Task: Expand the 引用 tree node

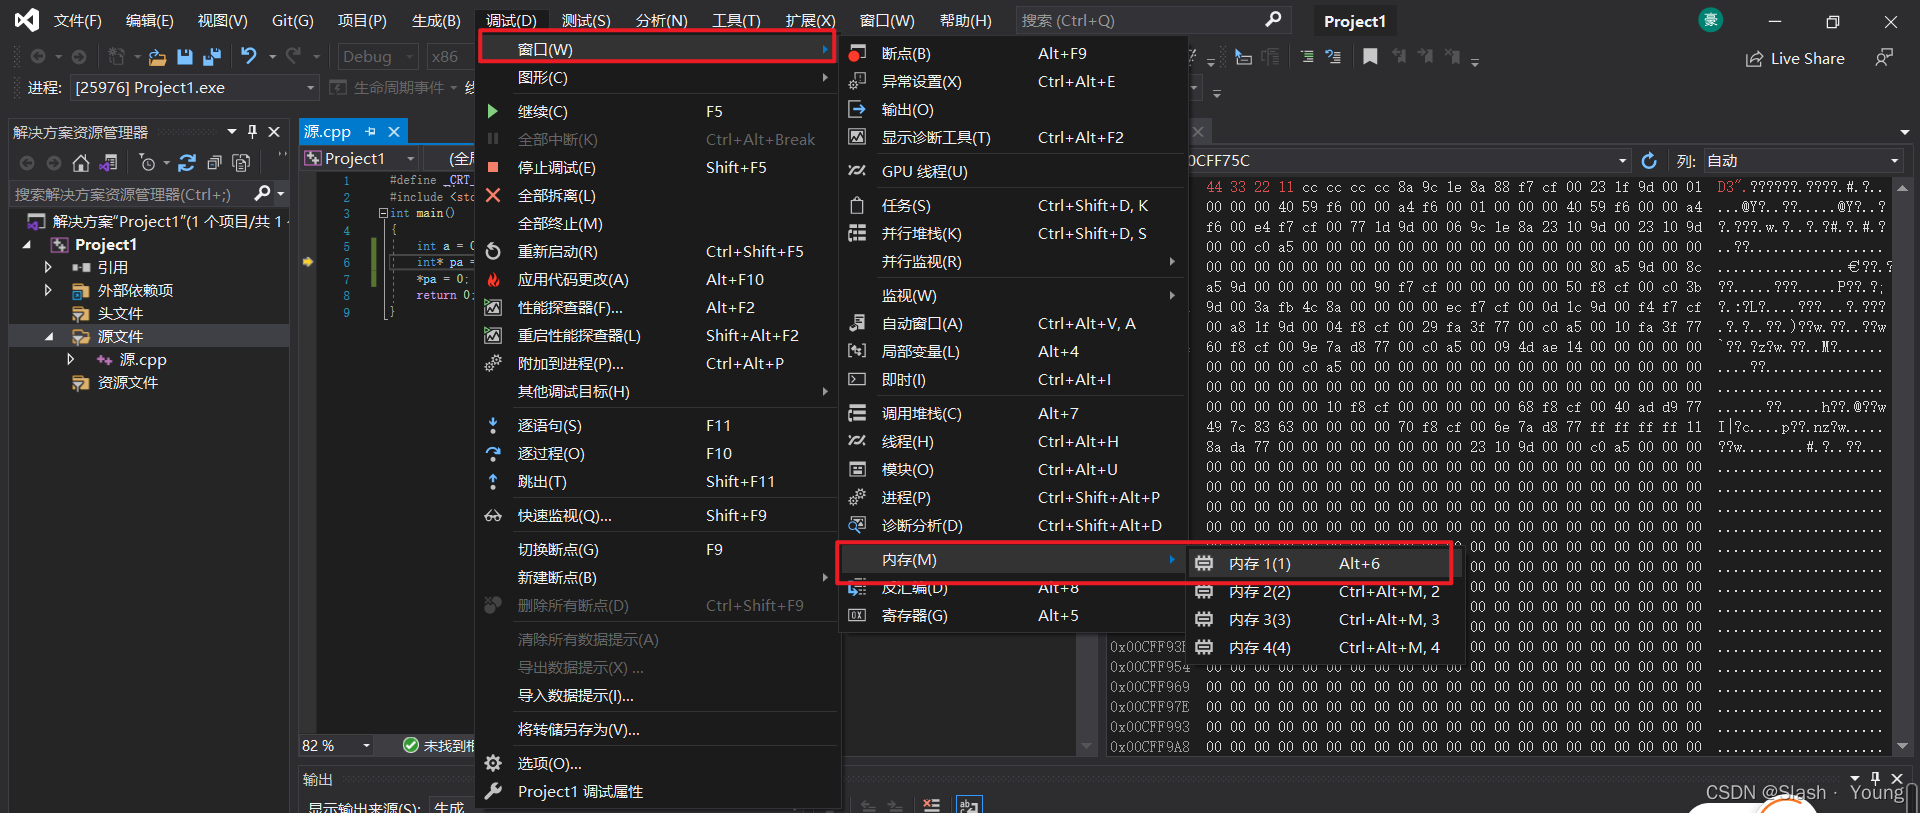Action: (48, 267)
